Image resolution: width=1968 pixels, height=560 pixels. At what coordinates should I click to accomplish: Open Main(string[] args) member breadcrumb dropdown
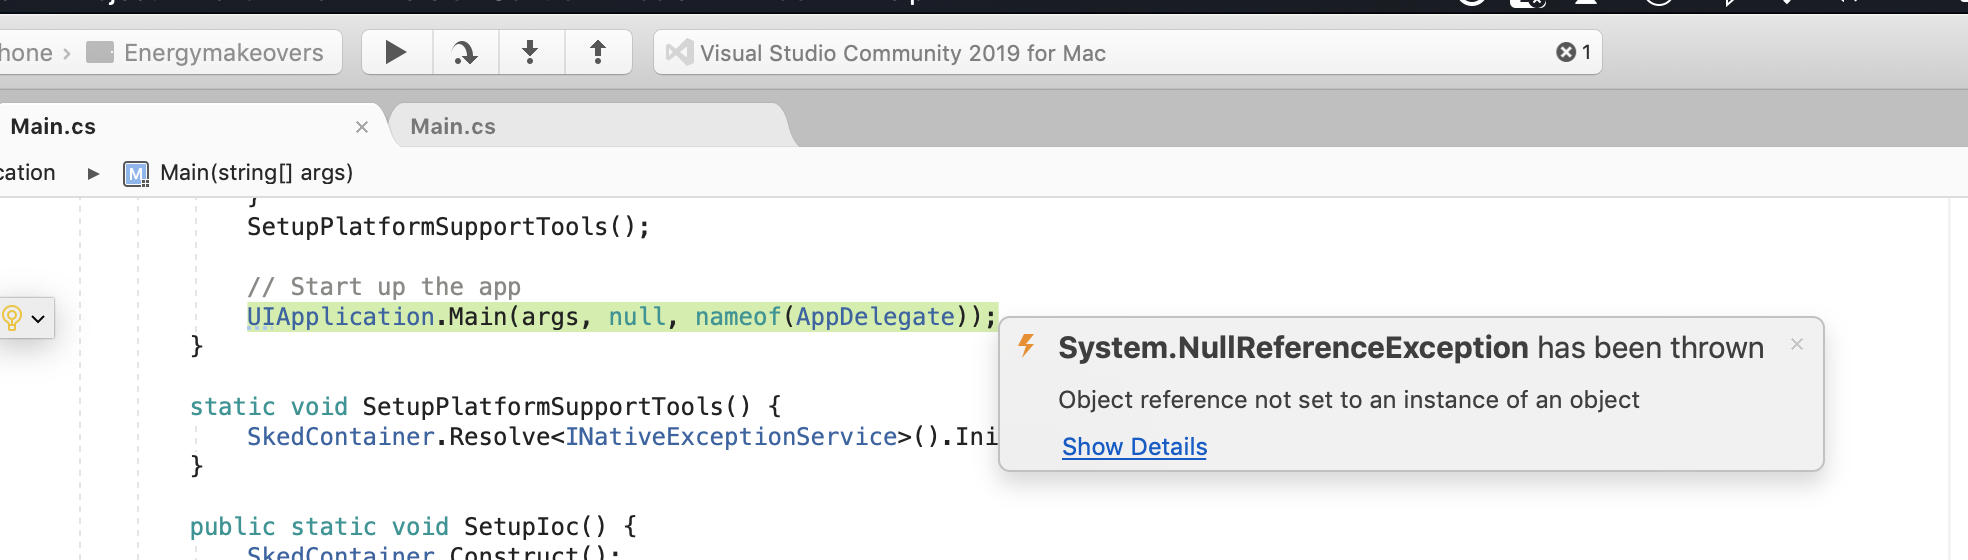click(256, 173)
